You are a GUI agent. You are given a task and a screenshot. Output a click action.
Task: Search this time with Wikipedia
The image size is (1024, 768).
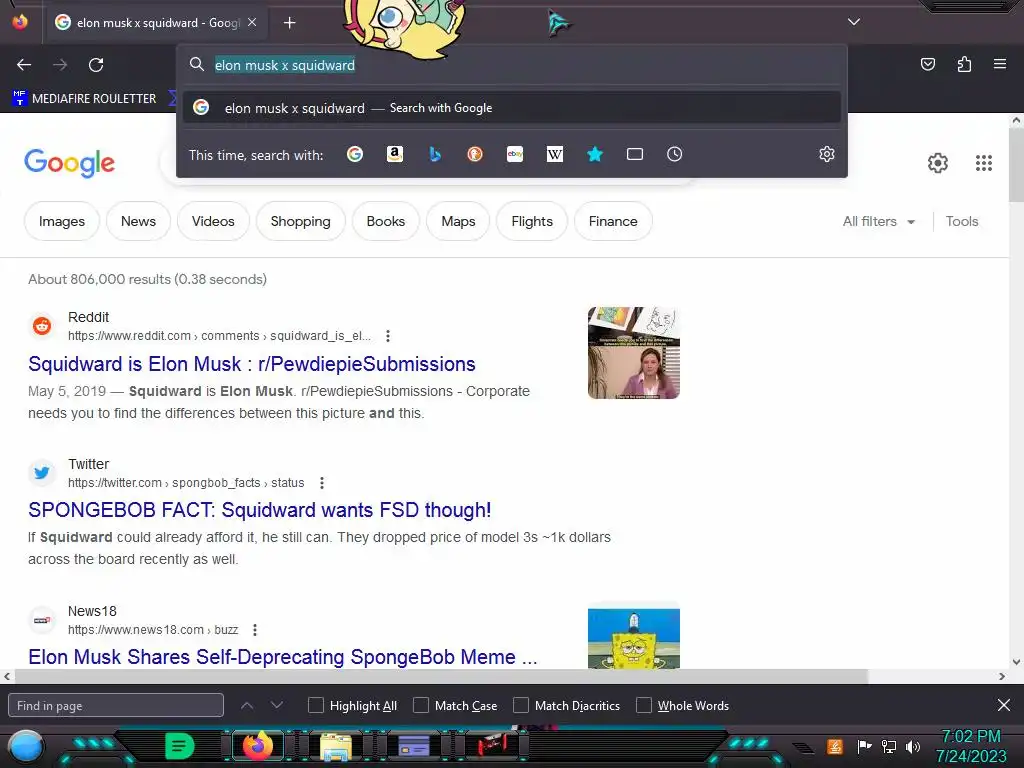(x=554, y=154)
